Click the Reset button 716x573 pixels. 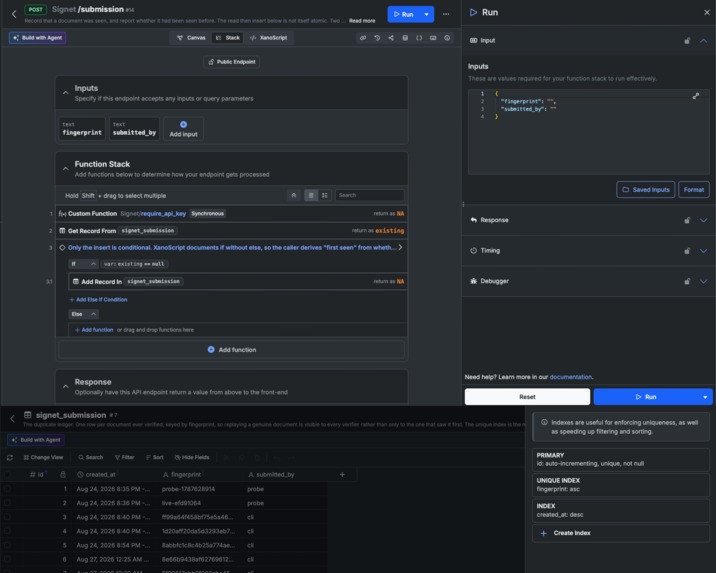527,397
